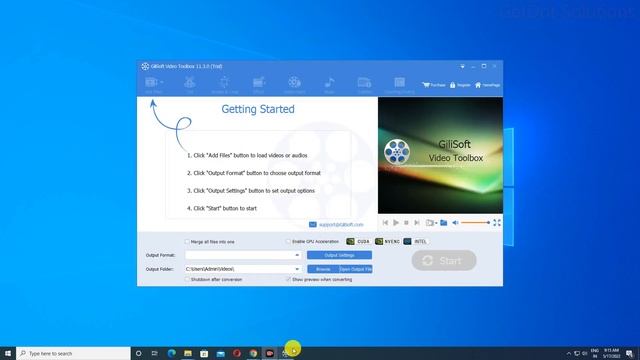Click the support email link
640x360 pixels.
341,224
